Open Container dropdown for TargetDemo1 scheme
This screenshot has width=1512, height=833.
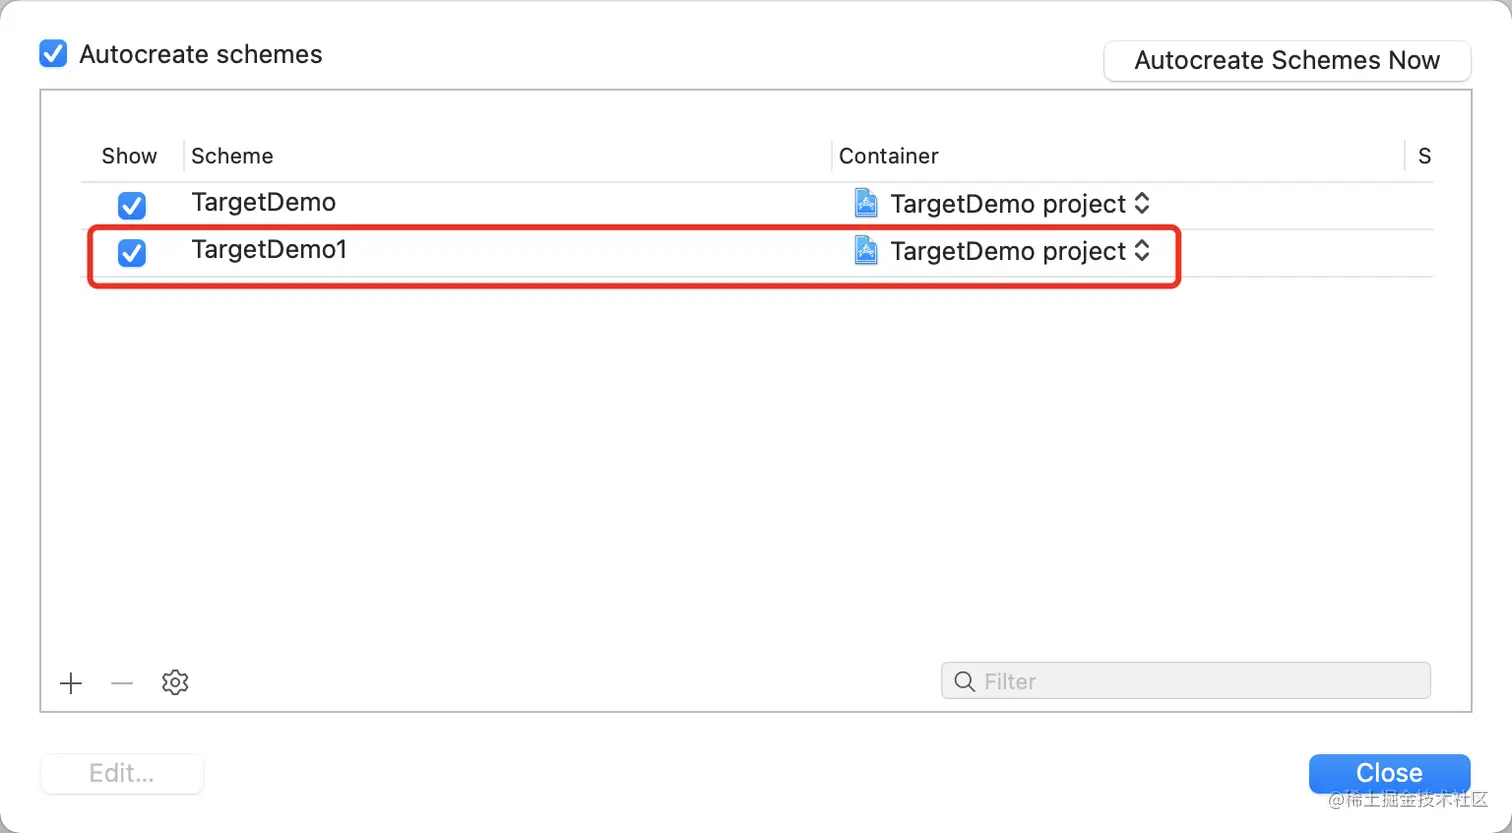1141,251
